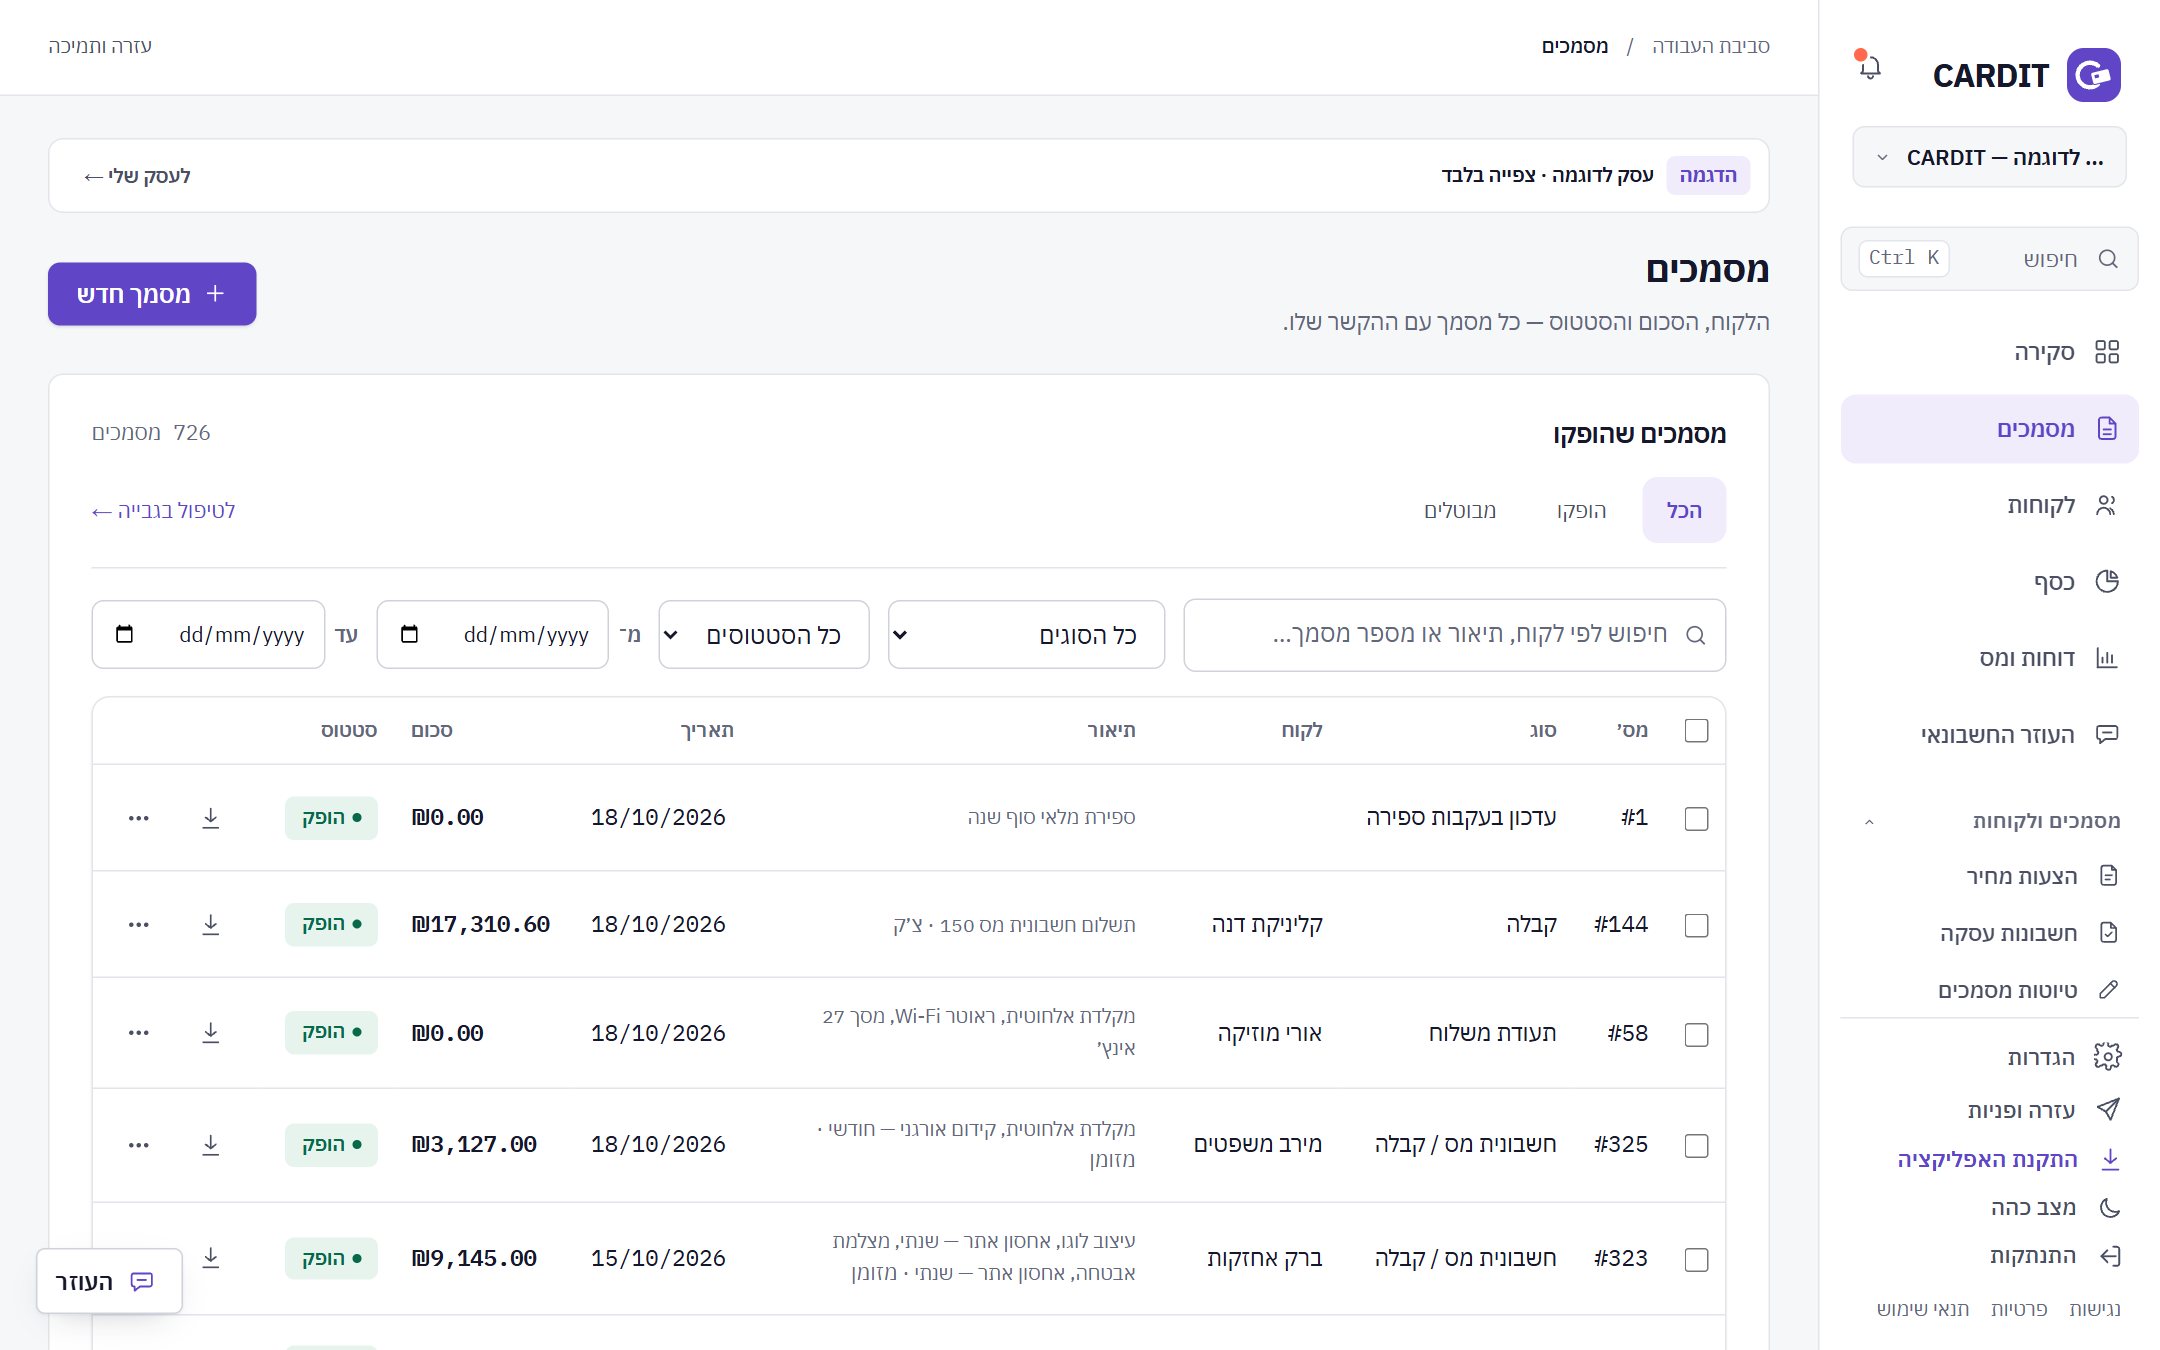Click התקנת האפליקציה install link
Screen dimensions: 2160x1350
click(2009, 1159)
